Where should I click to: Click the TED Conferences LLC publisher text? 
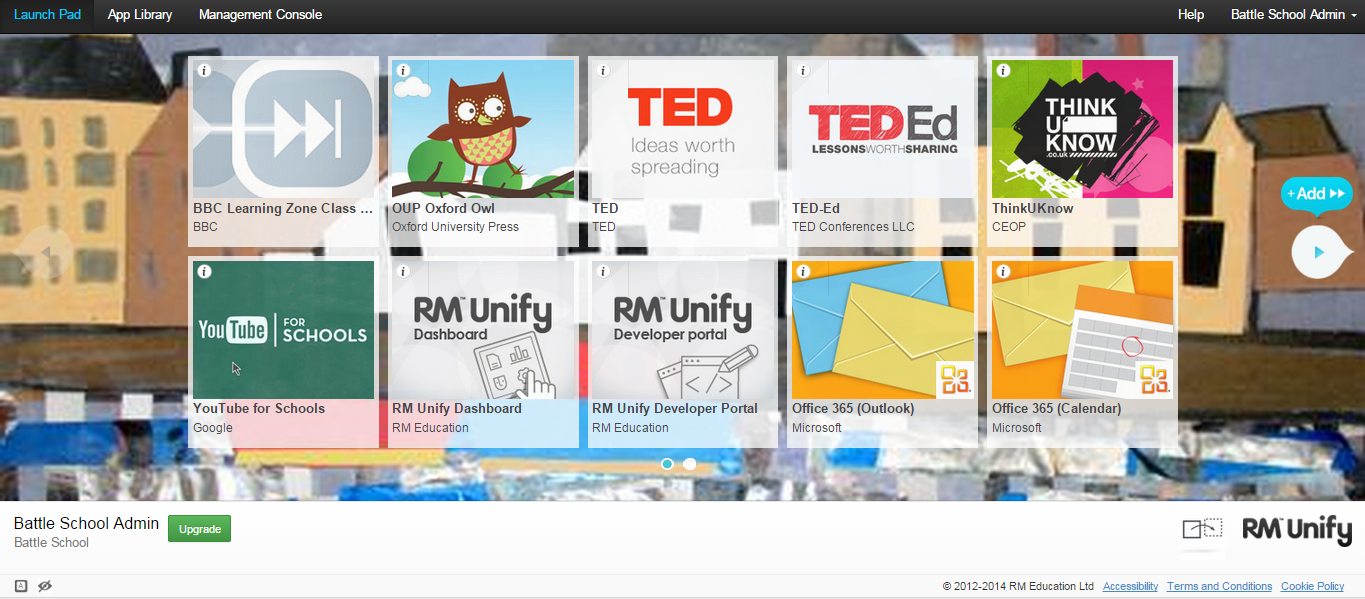tap(853, 227)
